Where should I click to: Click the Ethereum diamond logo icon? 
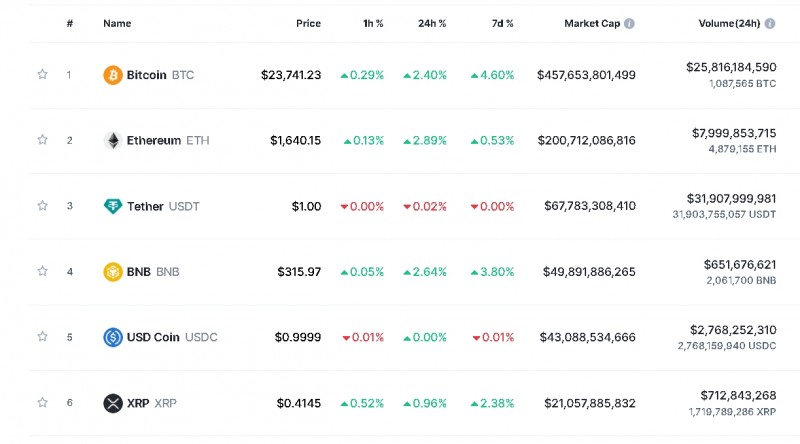pyautogui.click(x=113, y=141)
